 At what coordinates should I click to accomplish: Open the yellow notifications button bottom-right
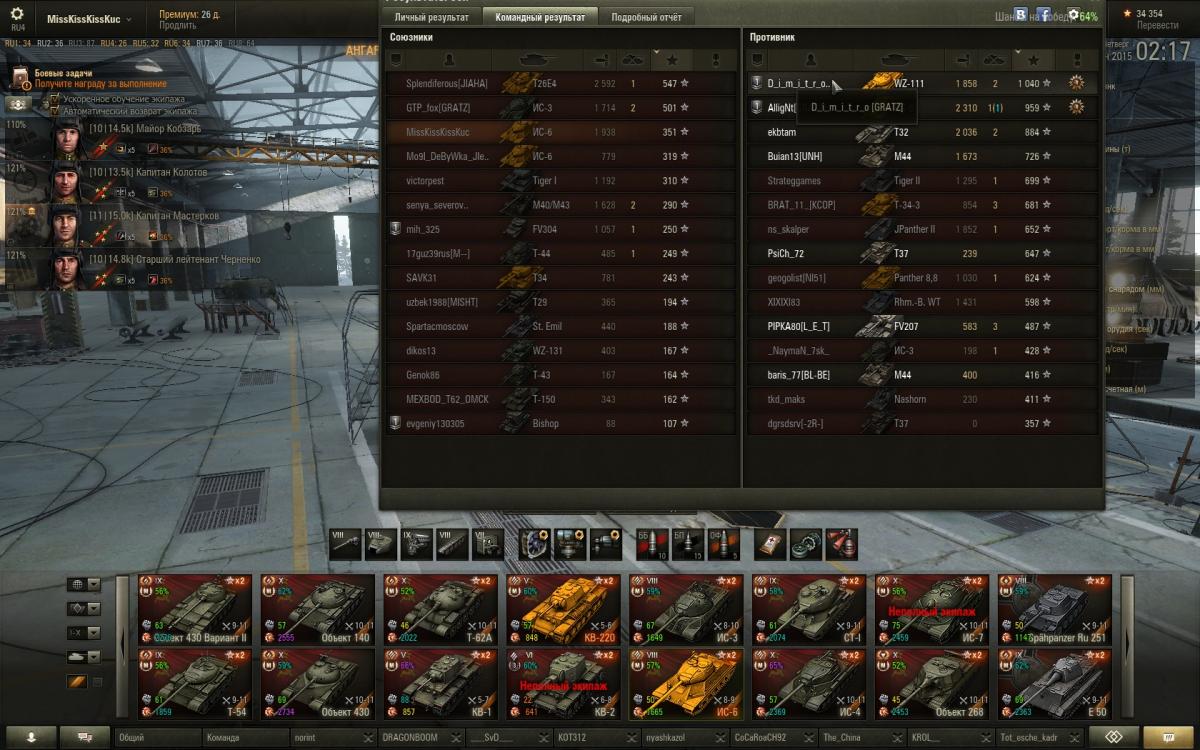pos(1169,737)
